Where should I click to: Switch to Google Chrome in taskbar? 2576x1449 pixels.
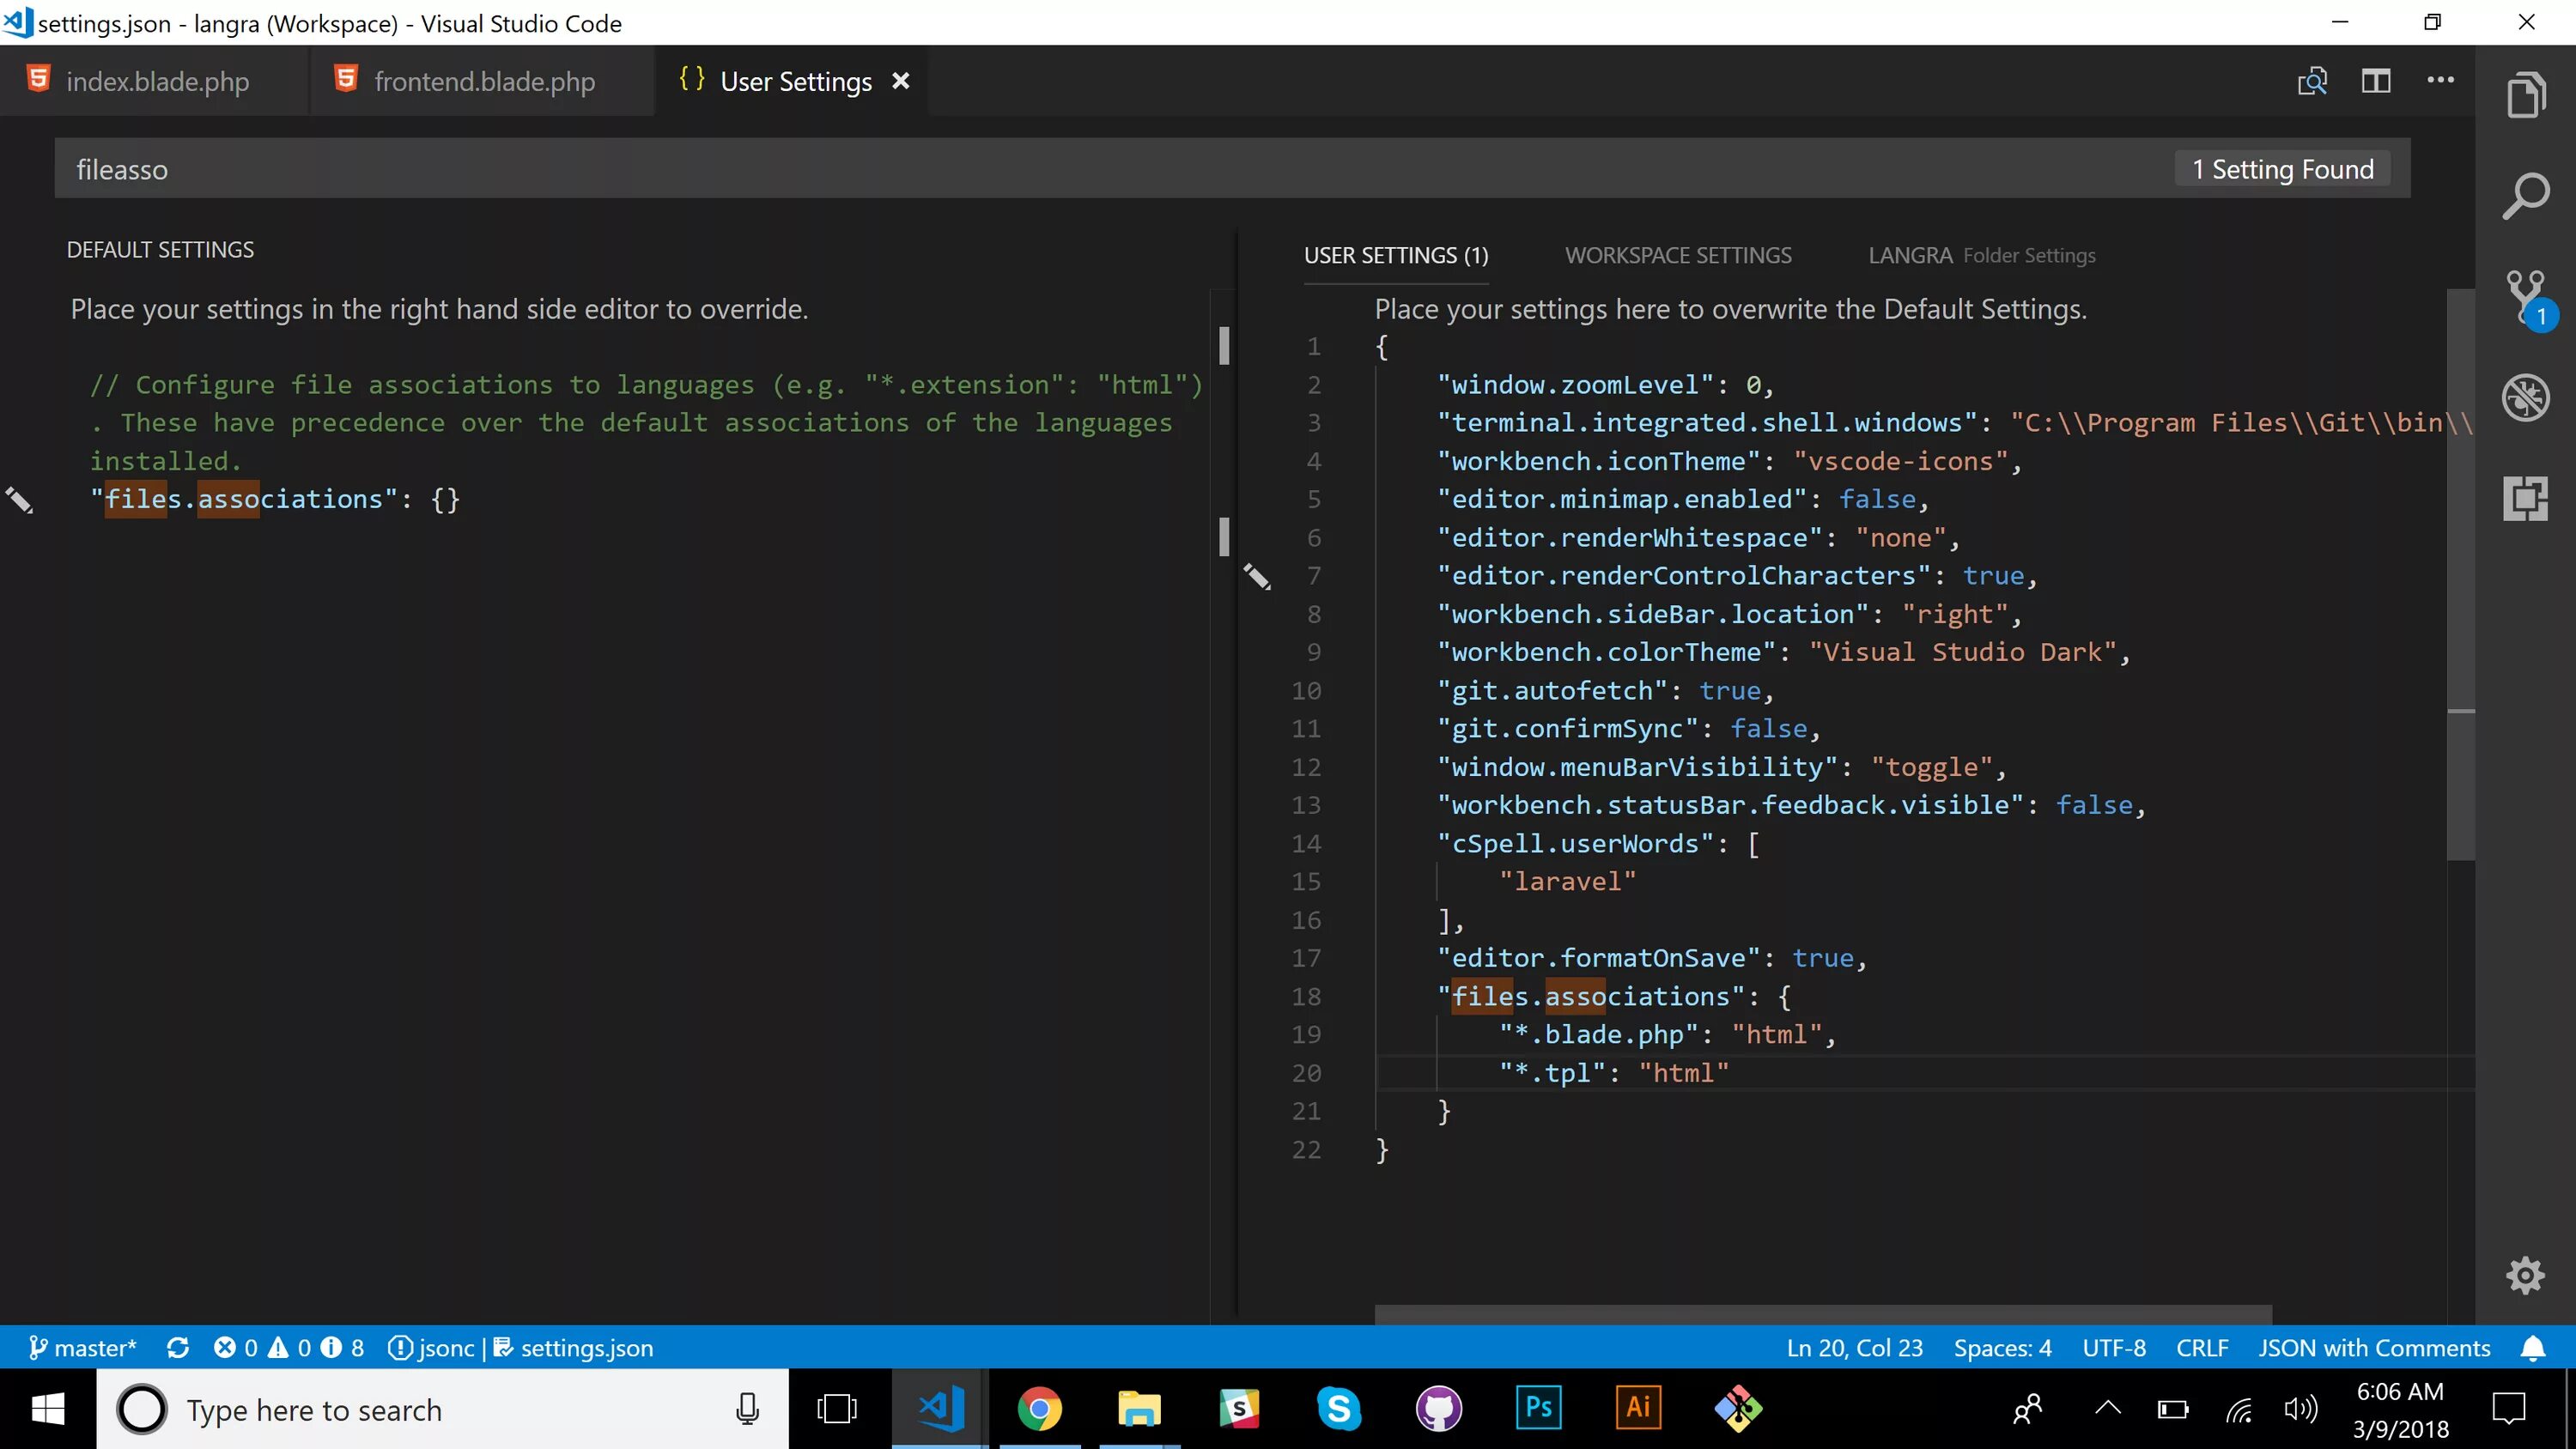click(1039, 1409)
